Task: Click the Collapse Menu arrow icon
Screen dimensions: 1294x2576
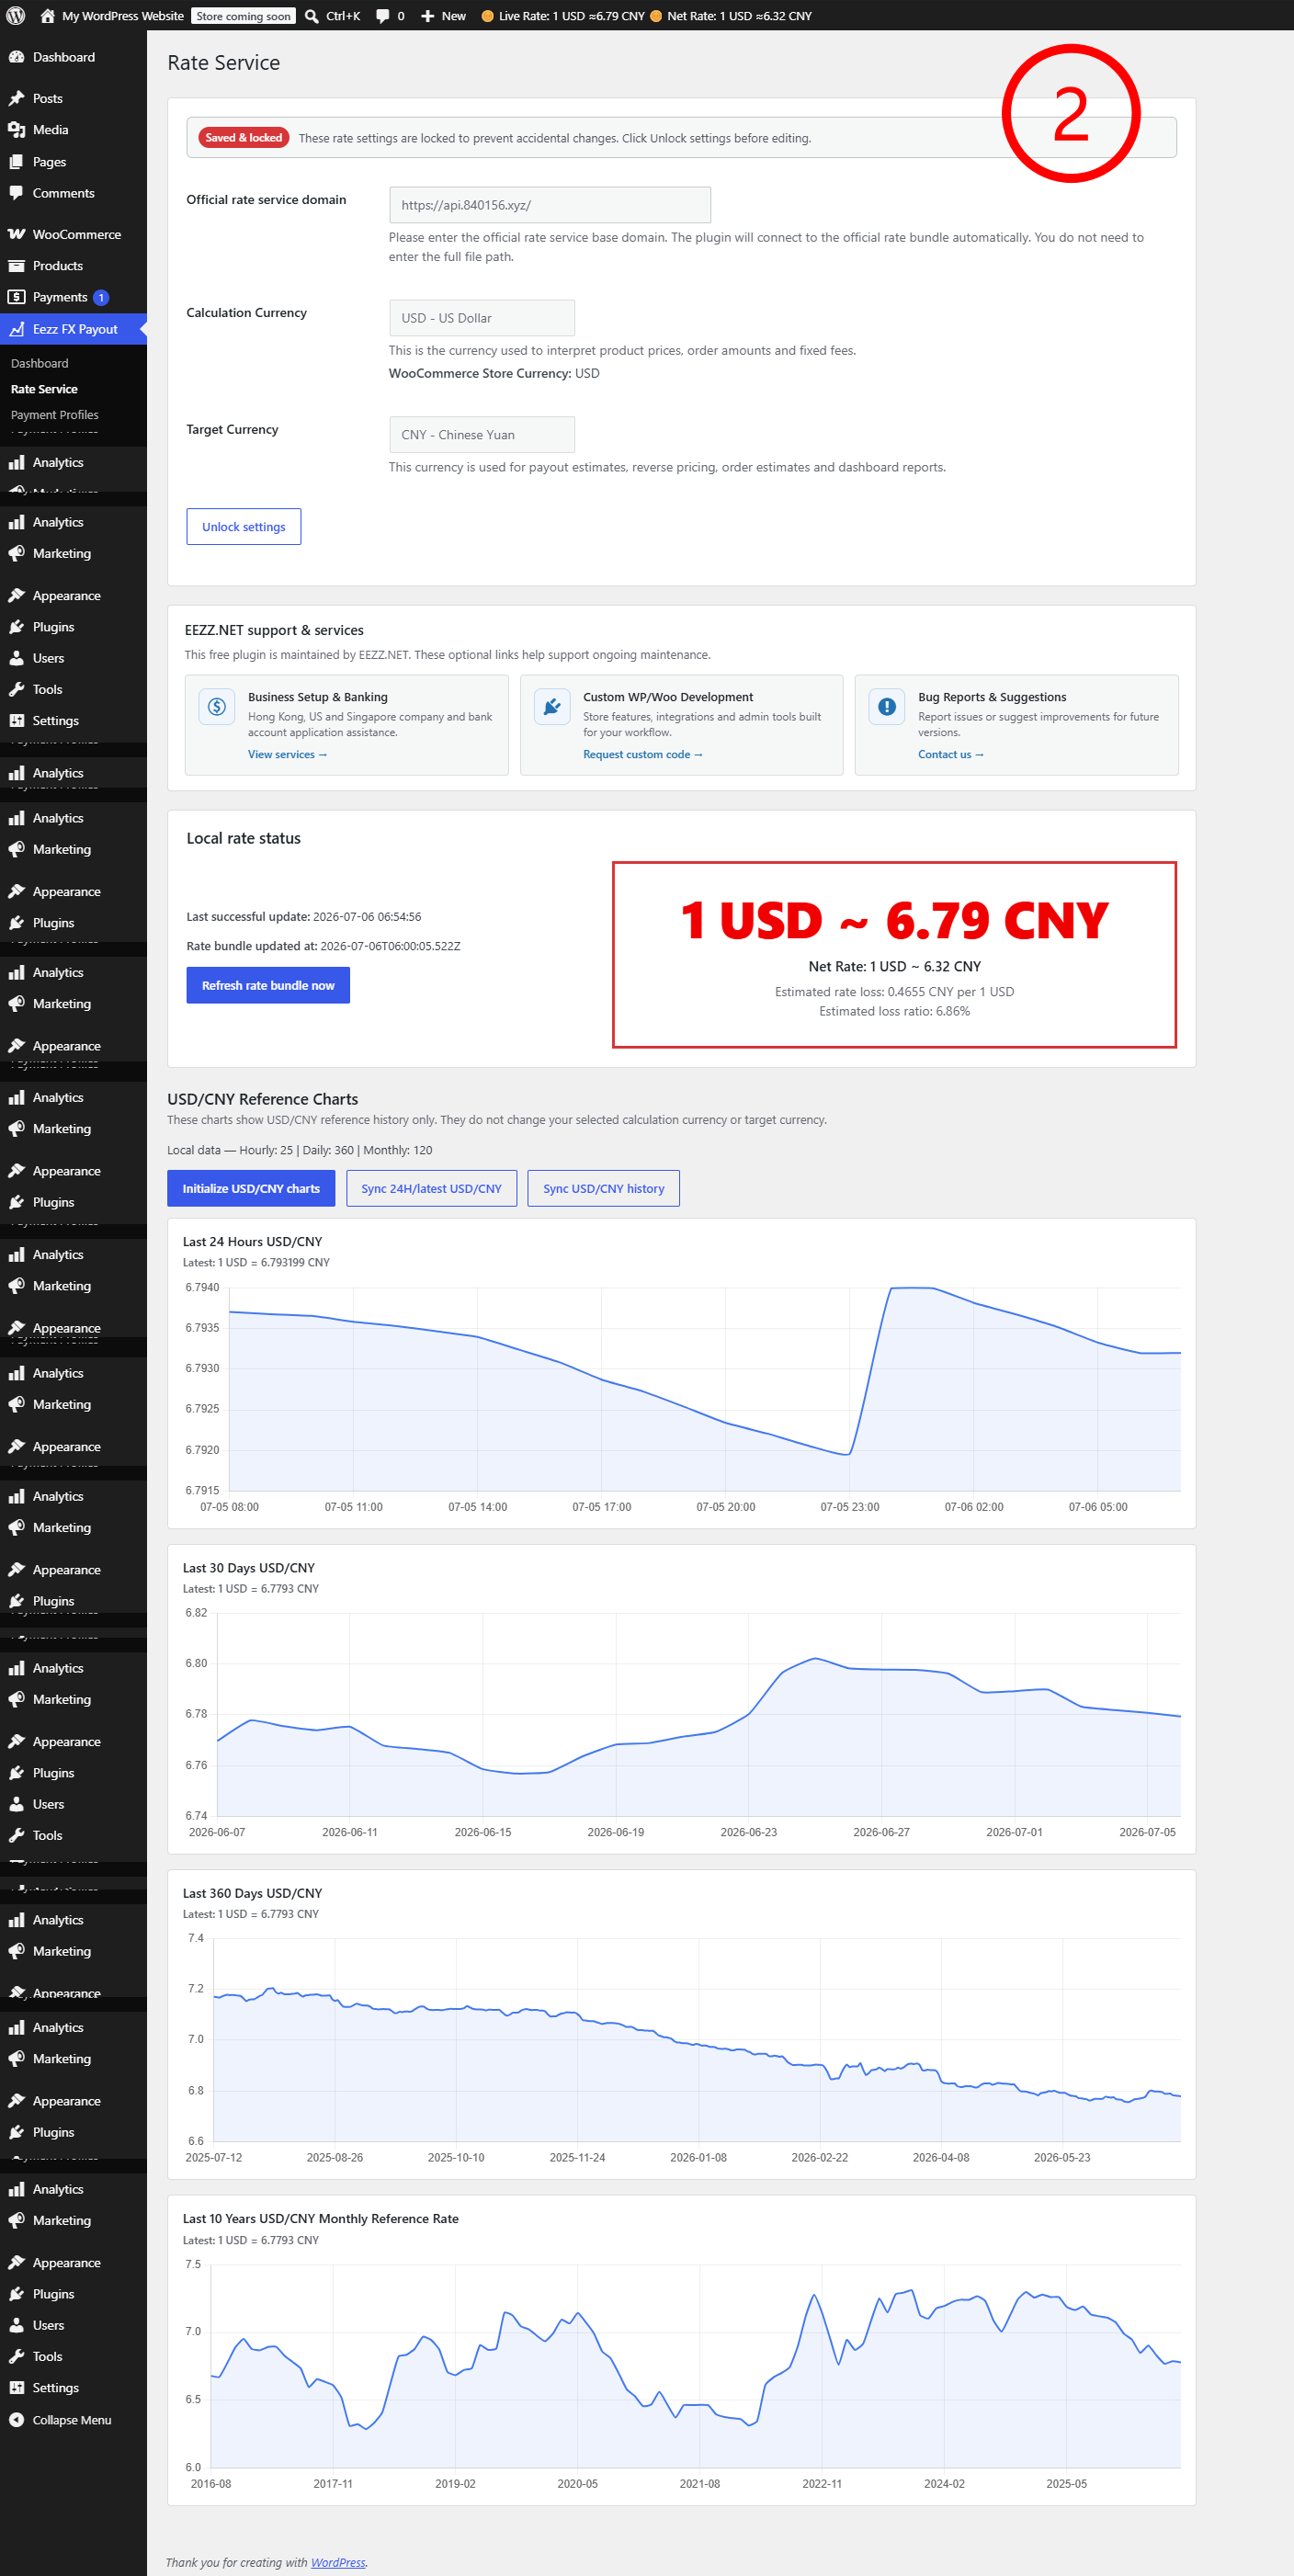Action: [16, 2419]
